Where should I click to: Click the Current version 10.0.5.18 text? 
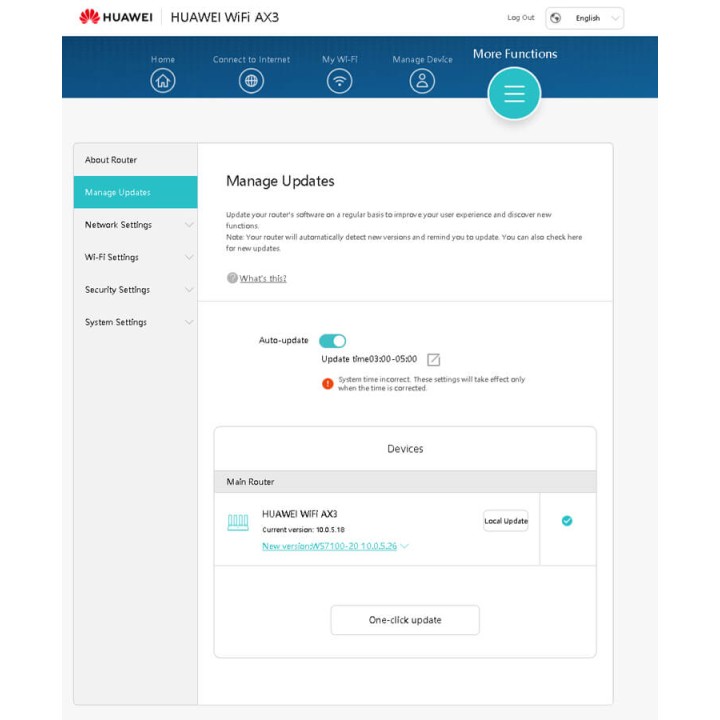303,529
